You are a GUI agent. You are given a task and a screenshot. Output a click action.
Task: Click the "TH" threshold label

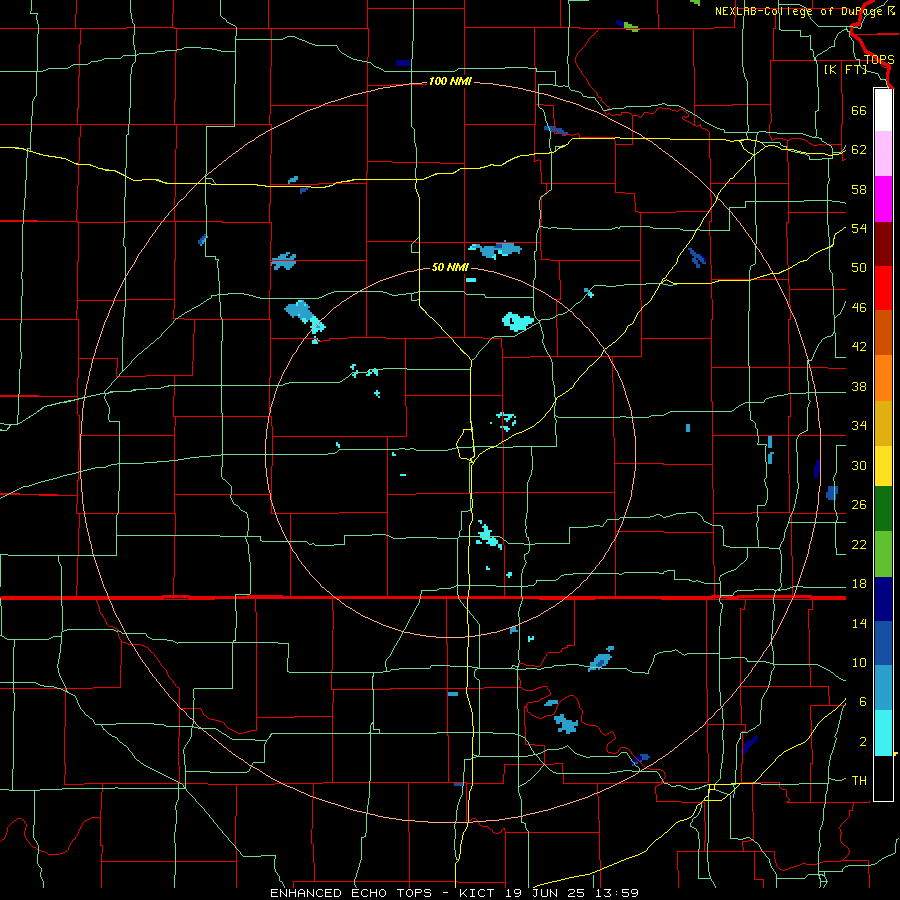click(x=859, y=781)
